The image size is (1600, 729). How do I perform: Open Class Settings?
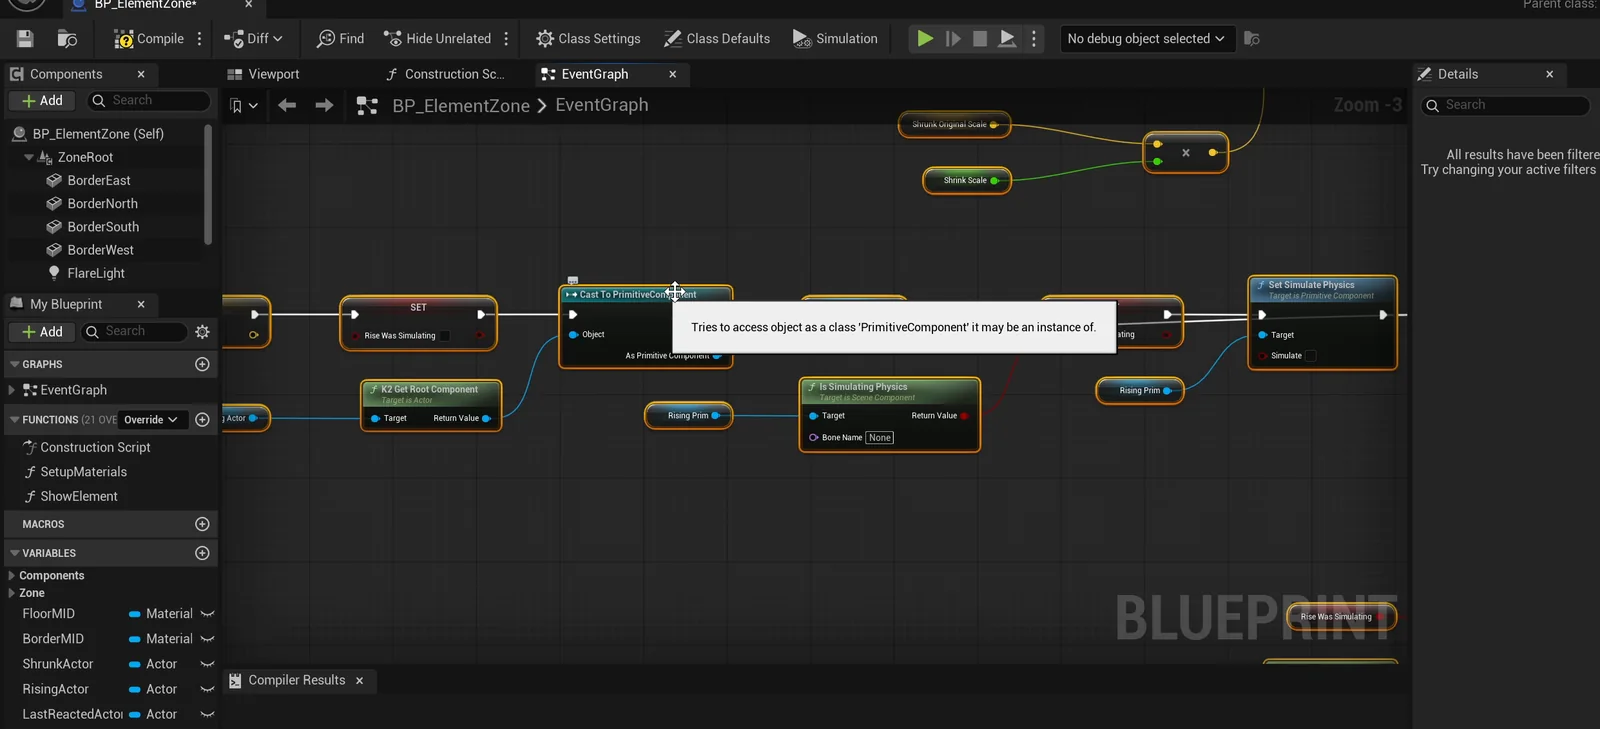[588, 39]
